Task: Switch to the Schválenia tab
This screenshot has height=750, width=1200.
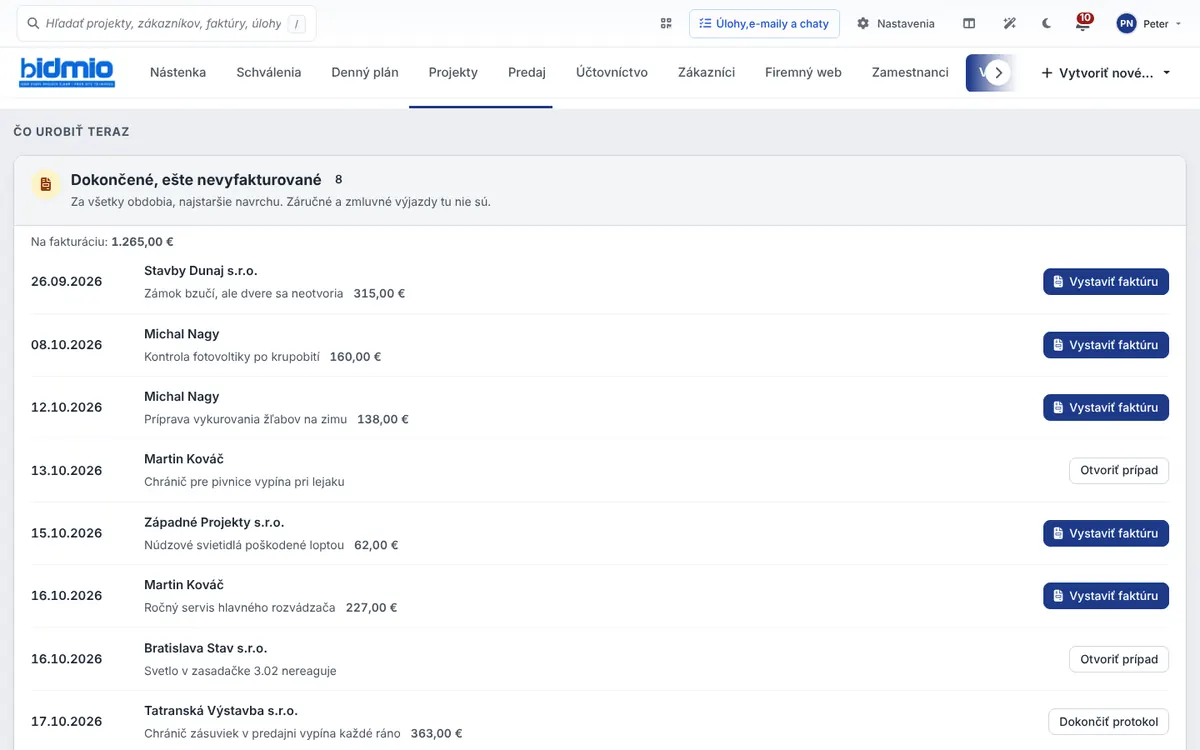Action: (269, 72)
